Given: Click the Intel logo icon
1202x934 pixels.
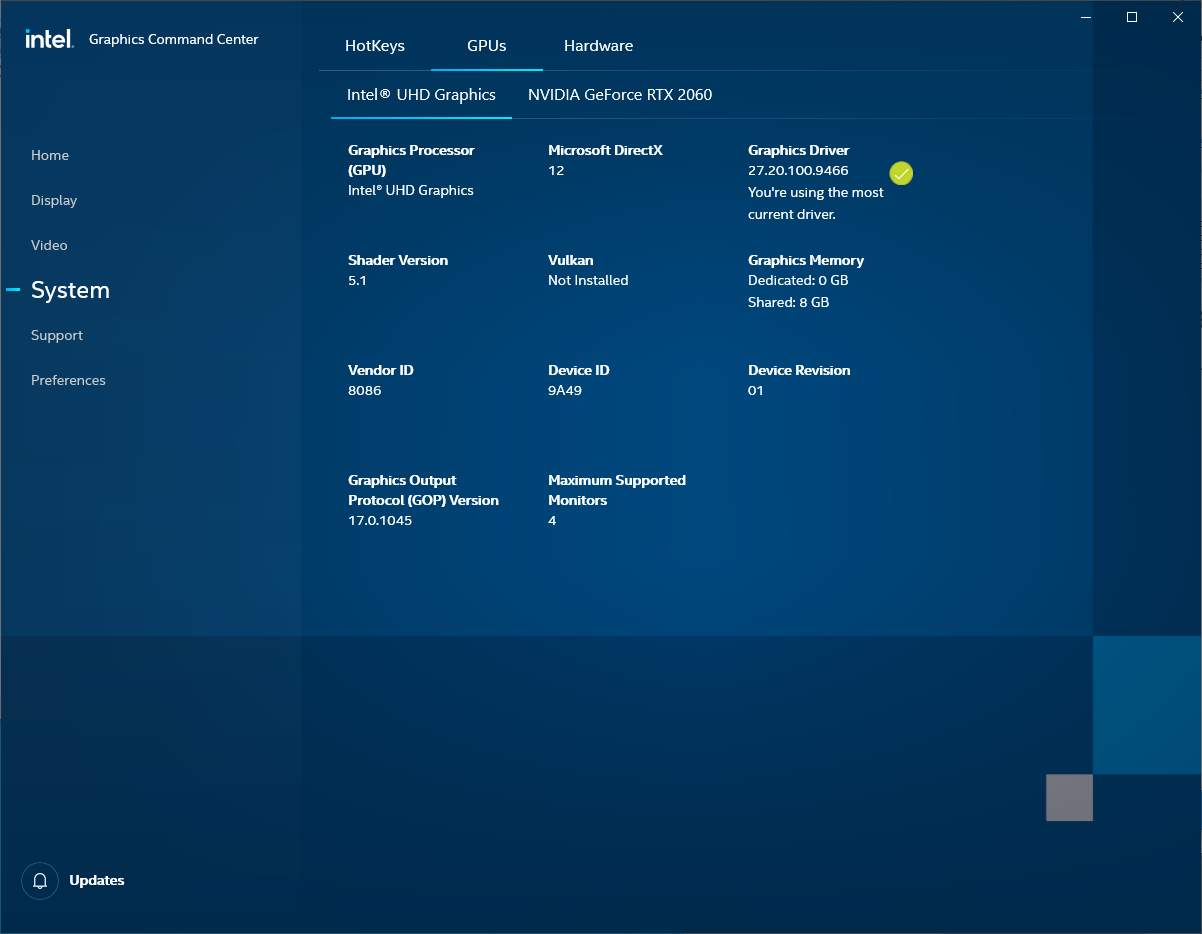Looking at the screenshot, I should [x=49, y=39].
